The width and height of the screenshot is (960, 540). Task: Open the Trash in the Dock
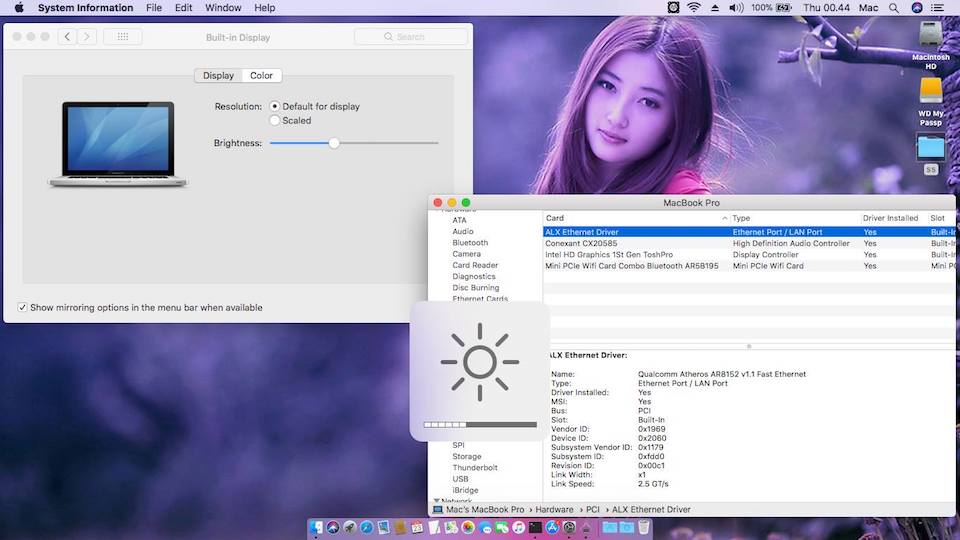point(644,527)
